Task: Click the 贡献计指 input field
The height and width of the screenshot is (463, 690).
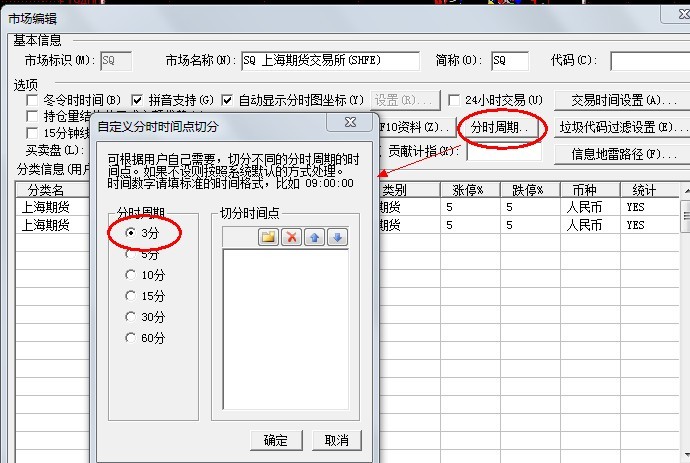Action: click(x=504, y=151)
